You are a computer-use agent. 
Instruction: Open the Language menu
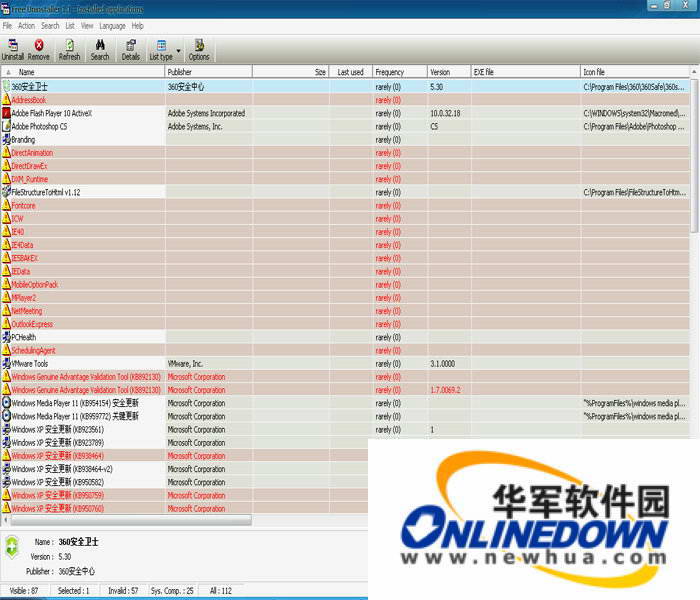pos(112,26)
